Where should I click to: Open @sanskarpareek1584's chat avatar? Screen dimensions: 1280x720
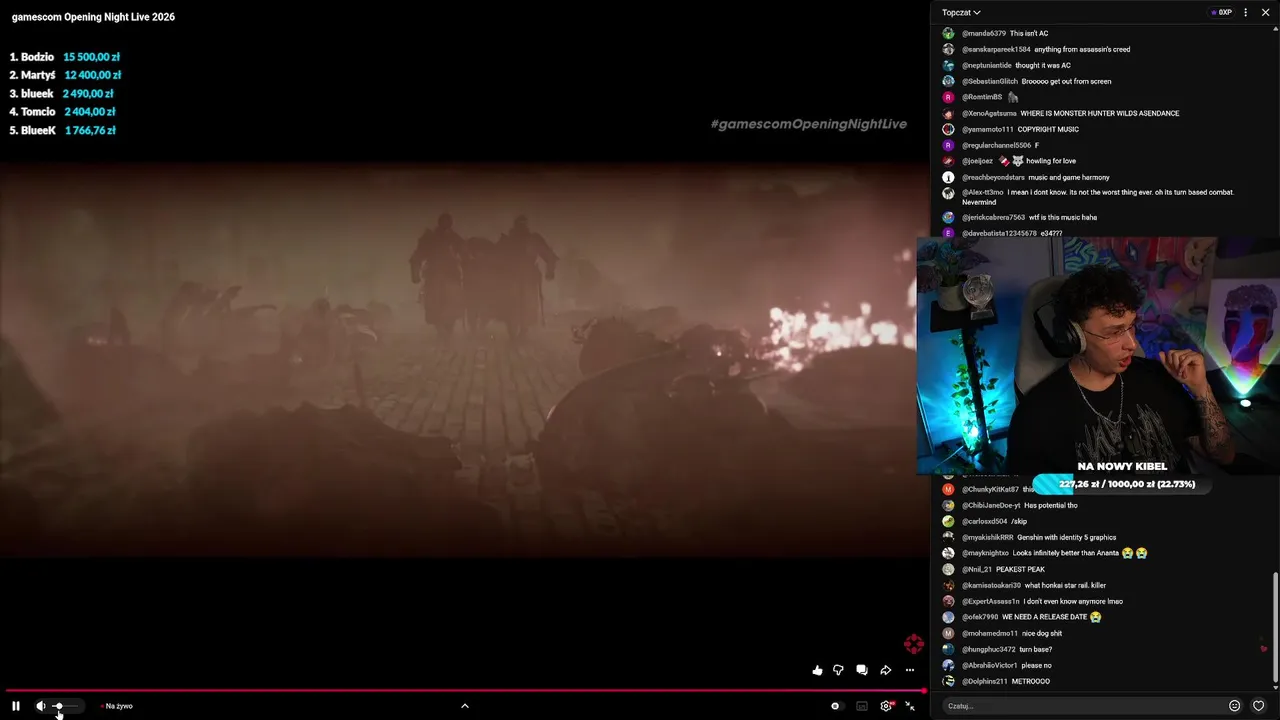click(949, 49)
